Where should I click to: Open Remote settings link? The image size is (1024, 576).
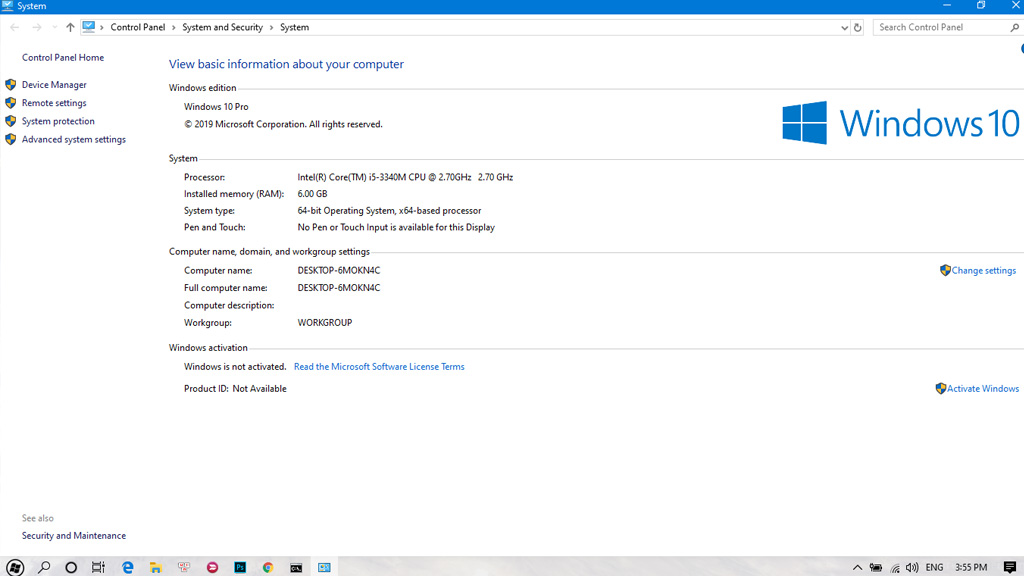click(54, 103)
